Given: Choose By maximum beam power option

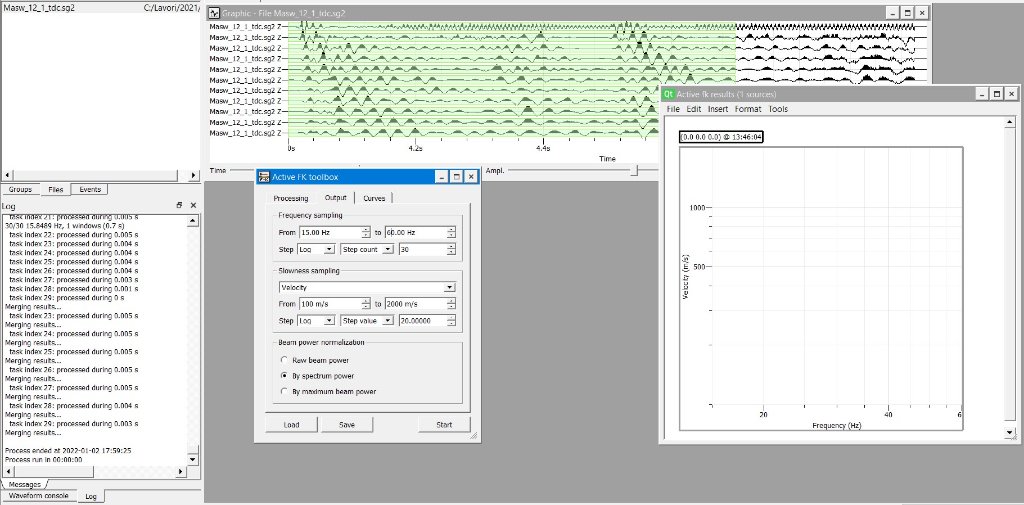Looking at the screenshot, I should (x=285, y=391).
